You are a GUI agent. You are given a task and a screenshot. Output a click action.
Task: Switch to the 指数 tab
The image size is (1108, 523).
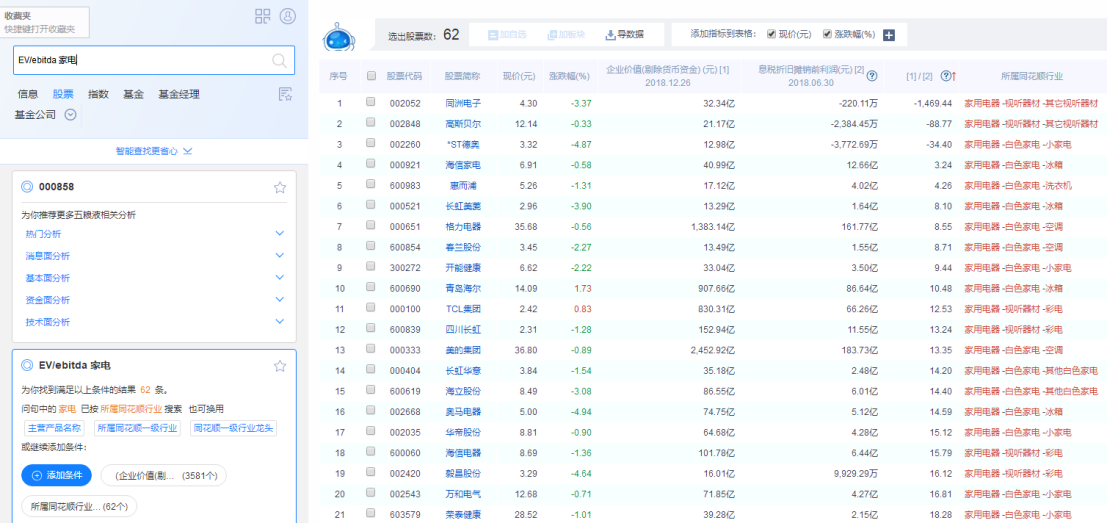98,94
